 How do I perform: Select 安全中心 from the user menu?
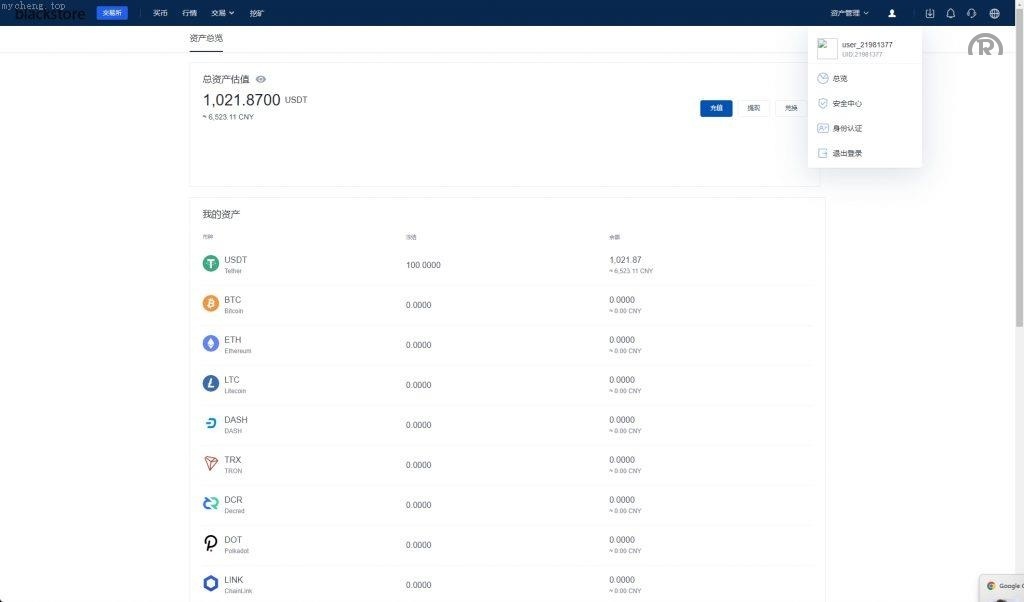846,103
